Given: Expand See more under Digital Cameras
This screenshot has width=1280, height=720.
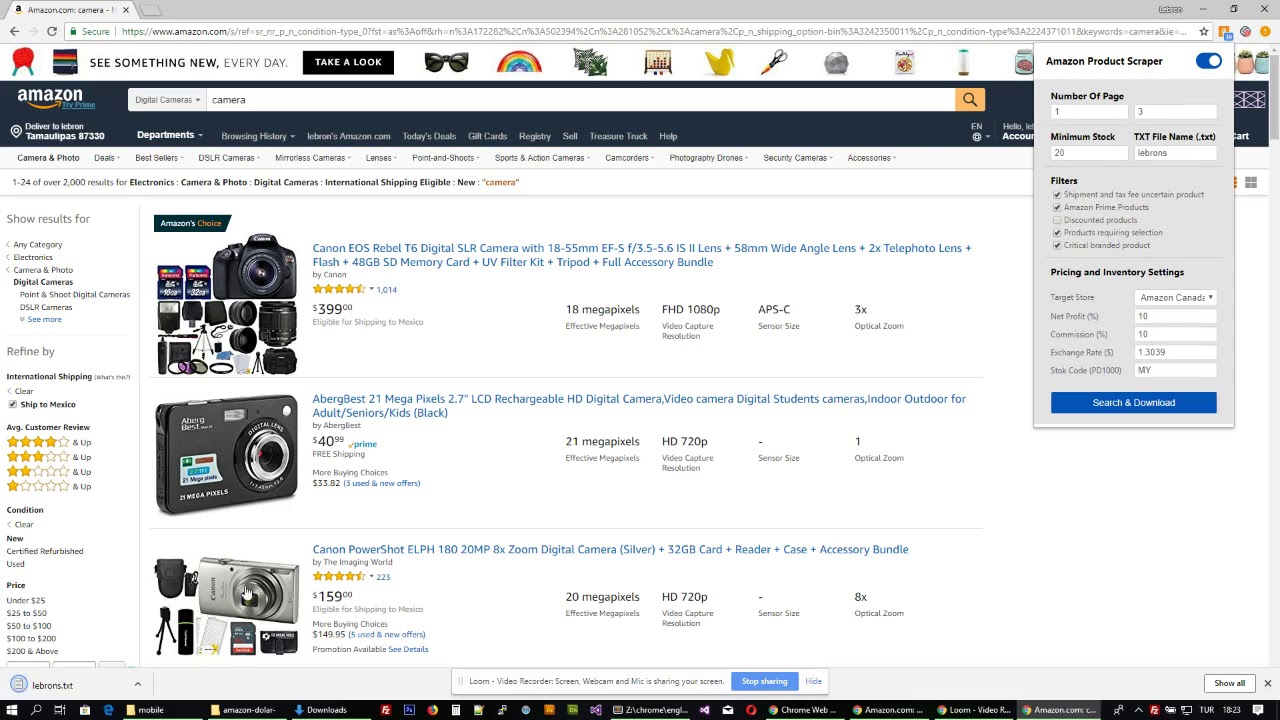Looking at the screenshot, I should coord(44,318).
